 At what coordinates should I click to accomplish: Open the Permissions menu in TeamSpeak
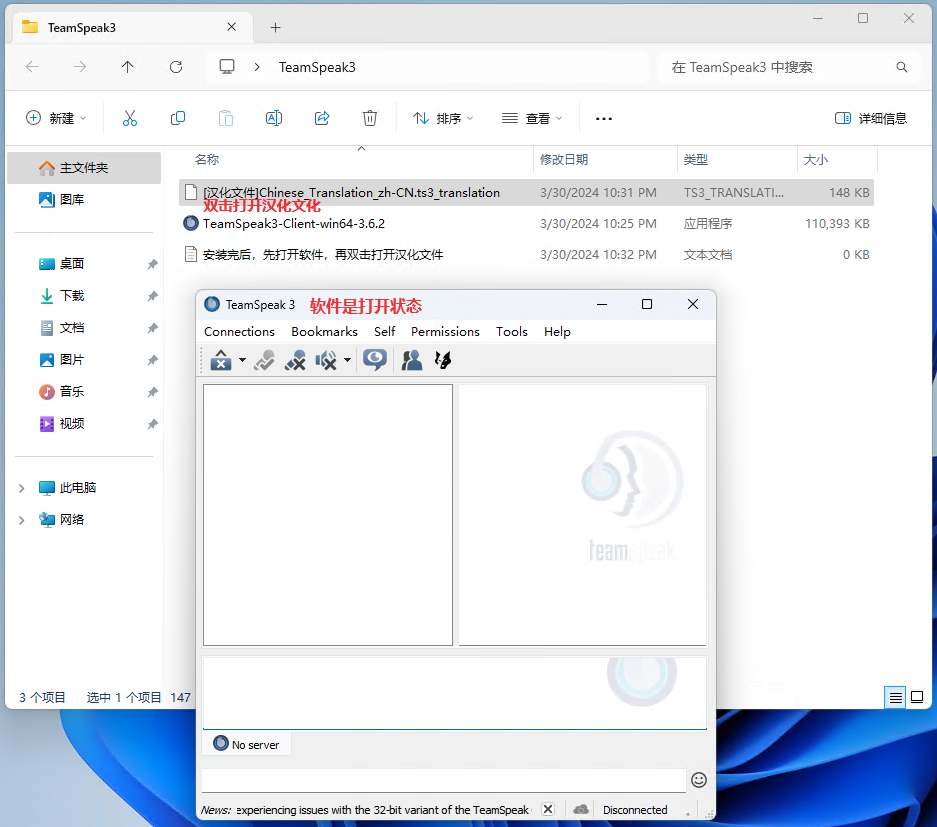click(445, 332)
